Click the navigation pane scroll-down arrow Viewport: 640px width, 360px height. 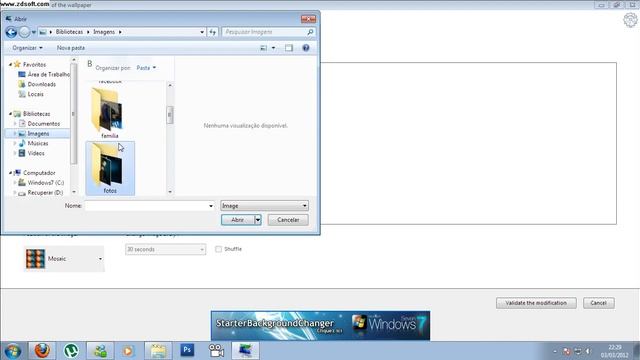tap(74, 192)
